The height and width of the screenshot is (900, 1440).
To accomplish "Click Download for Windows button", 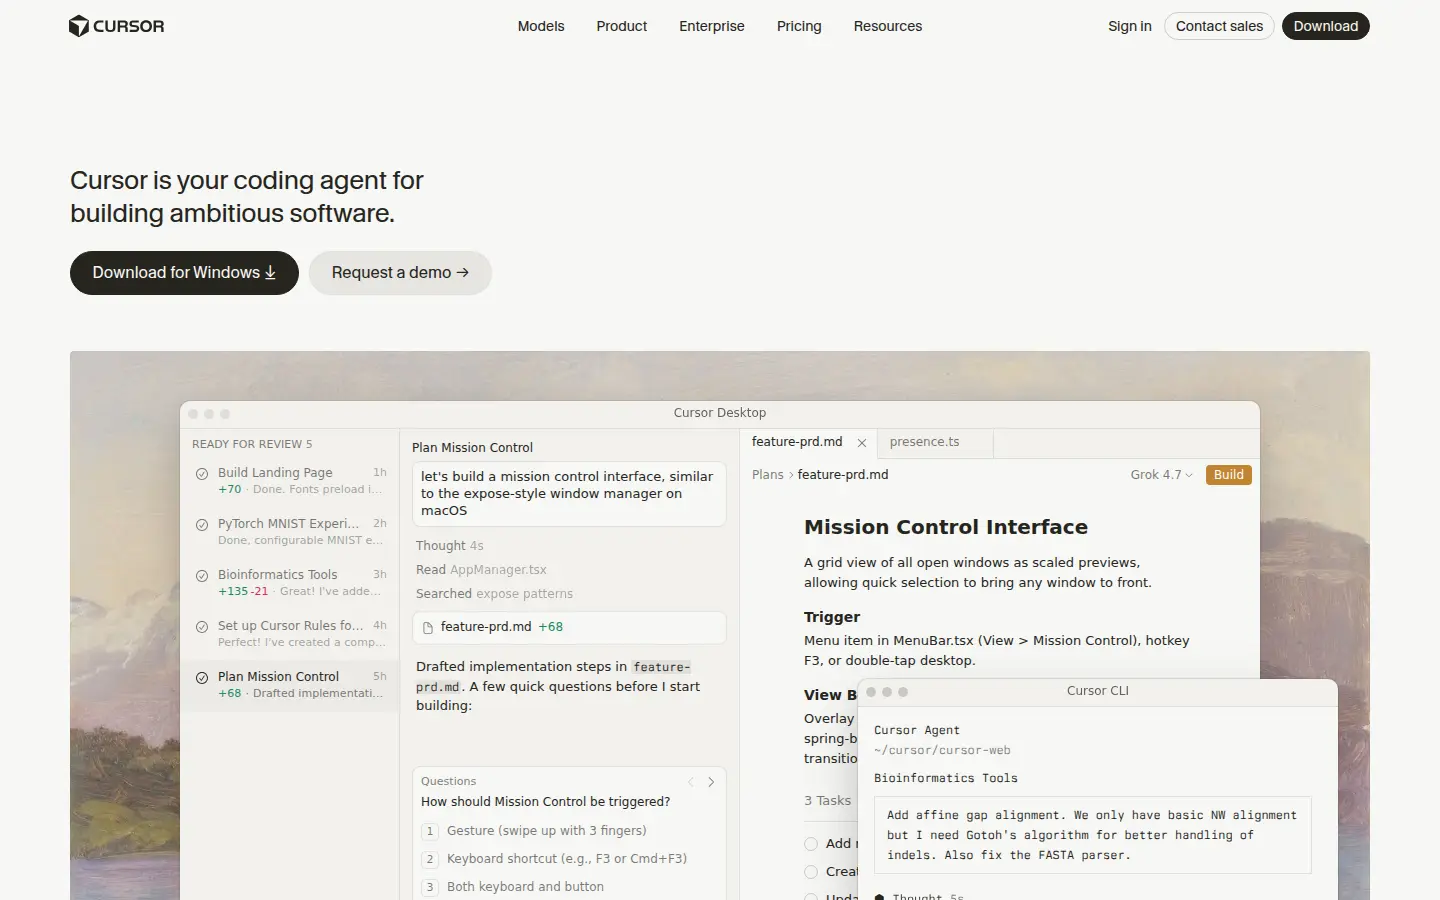I will pyautogui.click(x=184, y=273).
